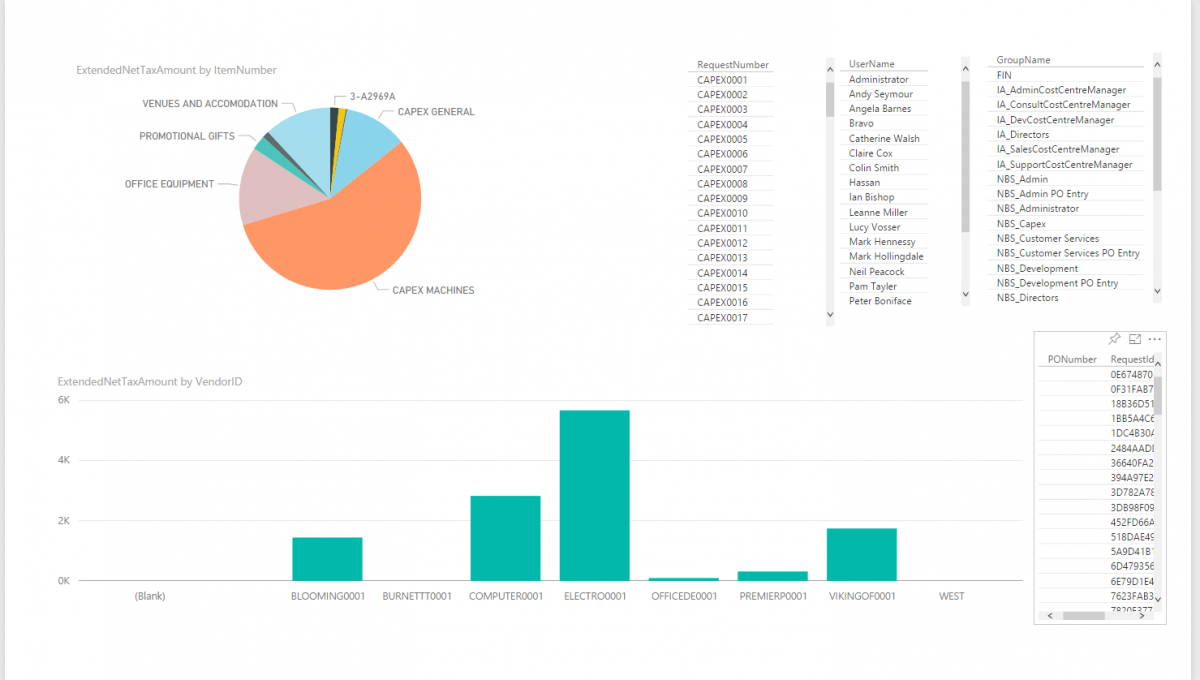This screenshot has height=680, width=1200.
Task: Open more options menu for the table
Action: pos(1154,339)
